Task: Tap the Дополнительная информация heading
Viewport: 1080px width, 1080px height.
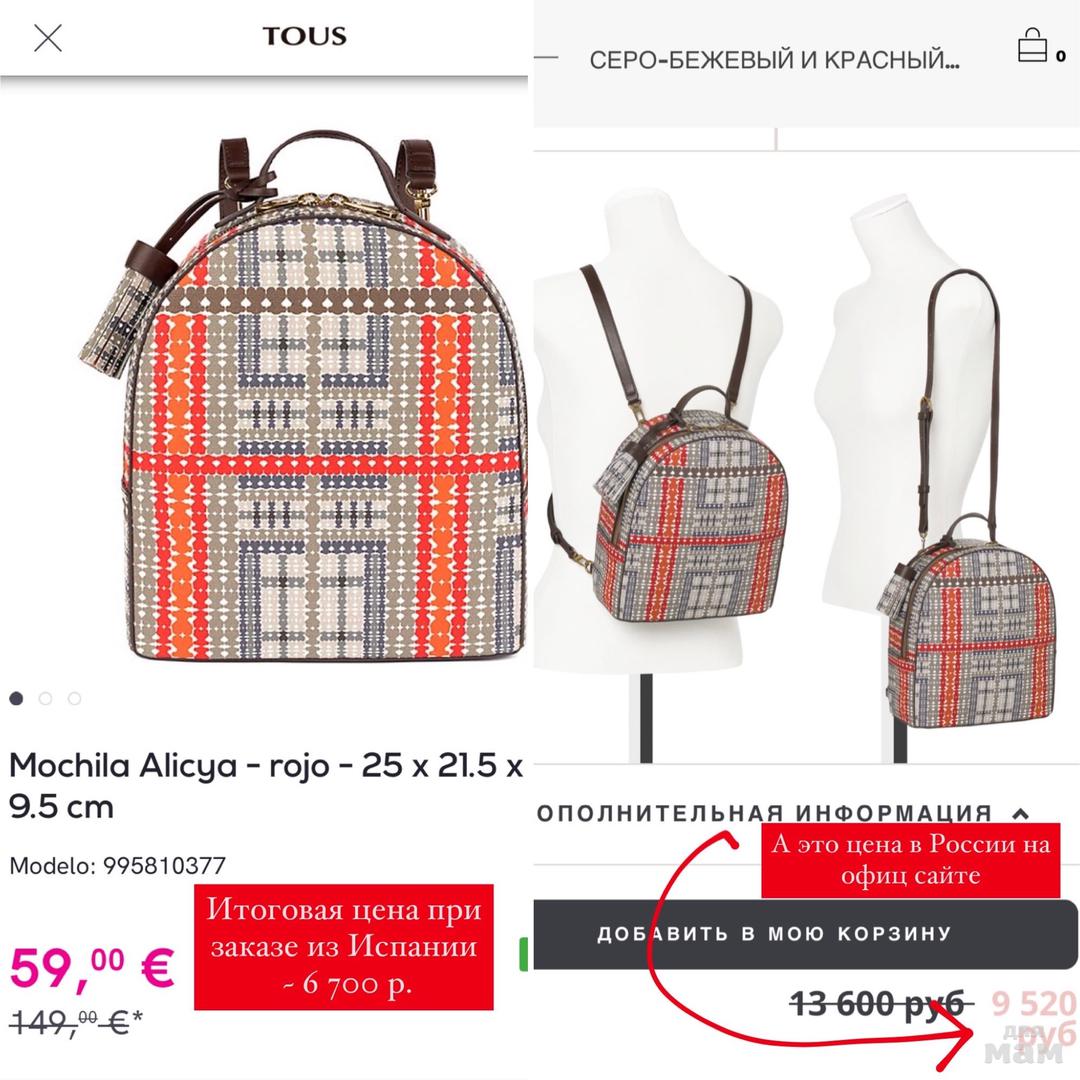Action: [x=765, y=813]
